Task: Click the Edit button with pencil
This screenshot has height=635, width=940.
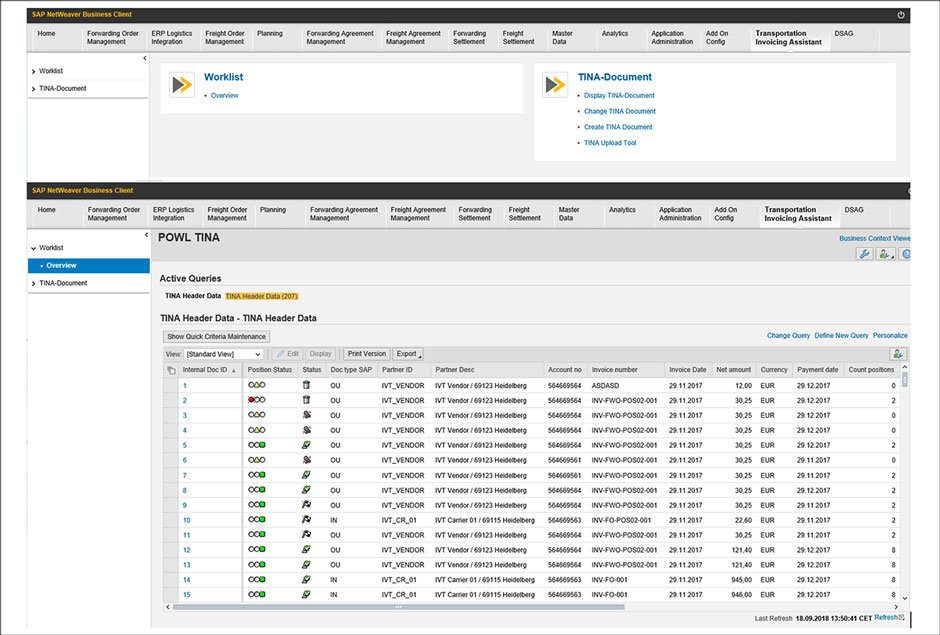Action: [287, 354]
